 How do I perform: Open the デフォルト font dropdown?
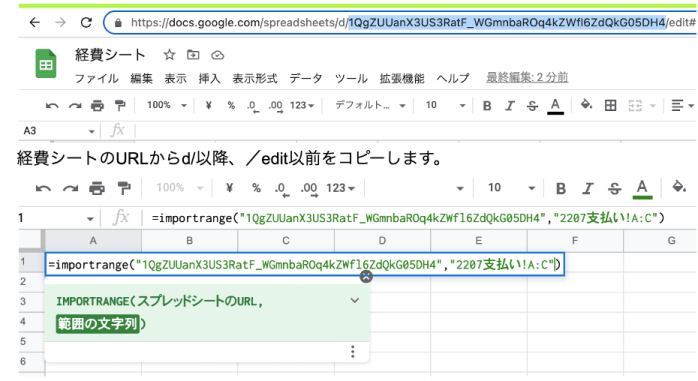(370, 105)
